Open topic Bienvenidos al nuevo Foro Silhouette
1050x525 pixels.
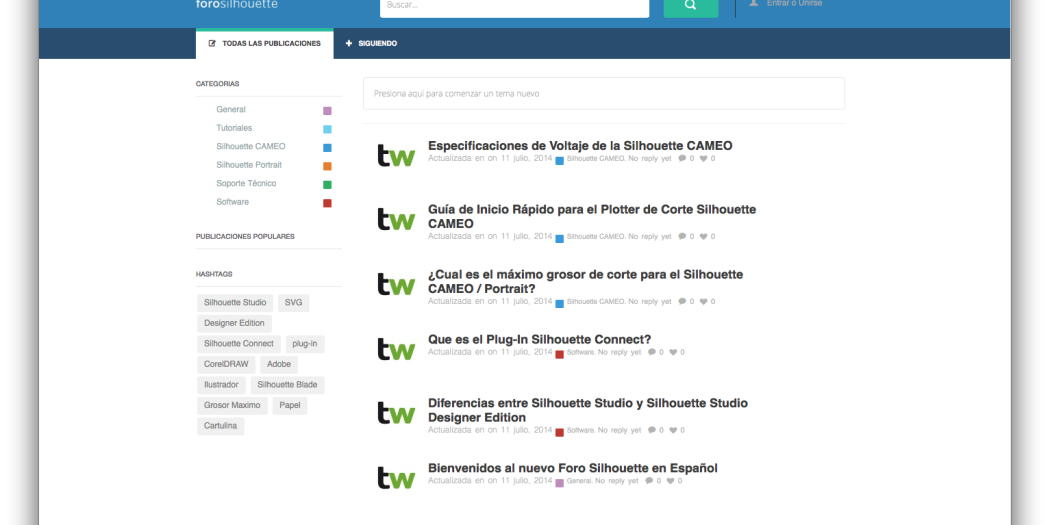point(573,468)
